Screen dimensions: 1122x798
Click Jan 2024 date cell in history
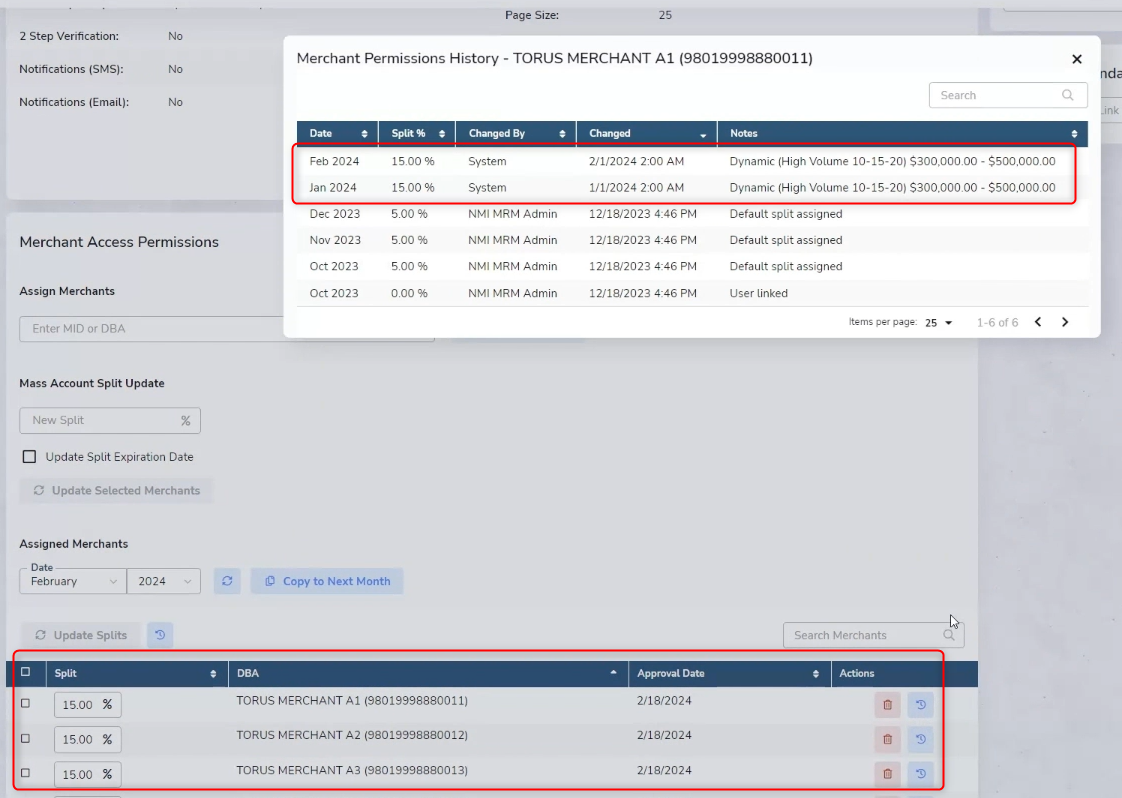click(333, 188)
